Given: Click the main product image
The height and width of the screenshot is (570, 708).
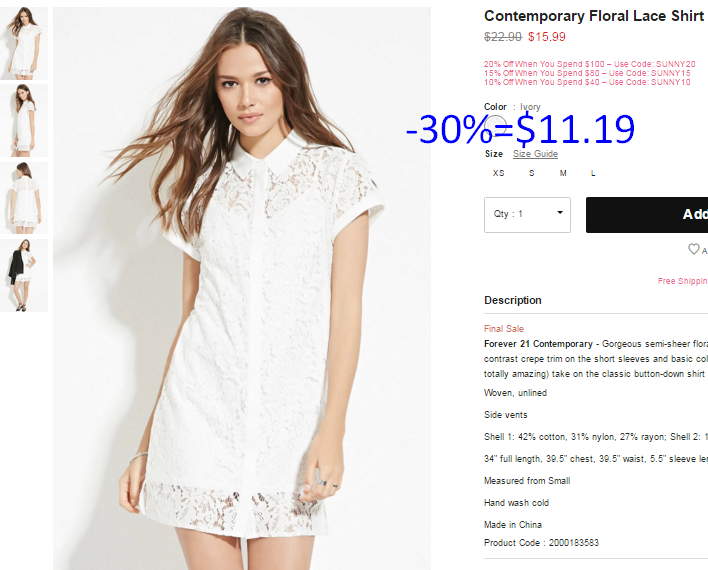Looking at the screenshot, I should coord(242,288).
